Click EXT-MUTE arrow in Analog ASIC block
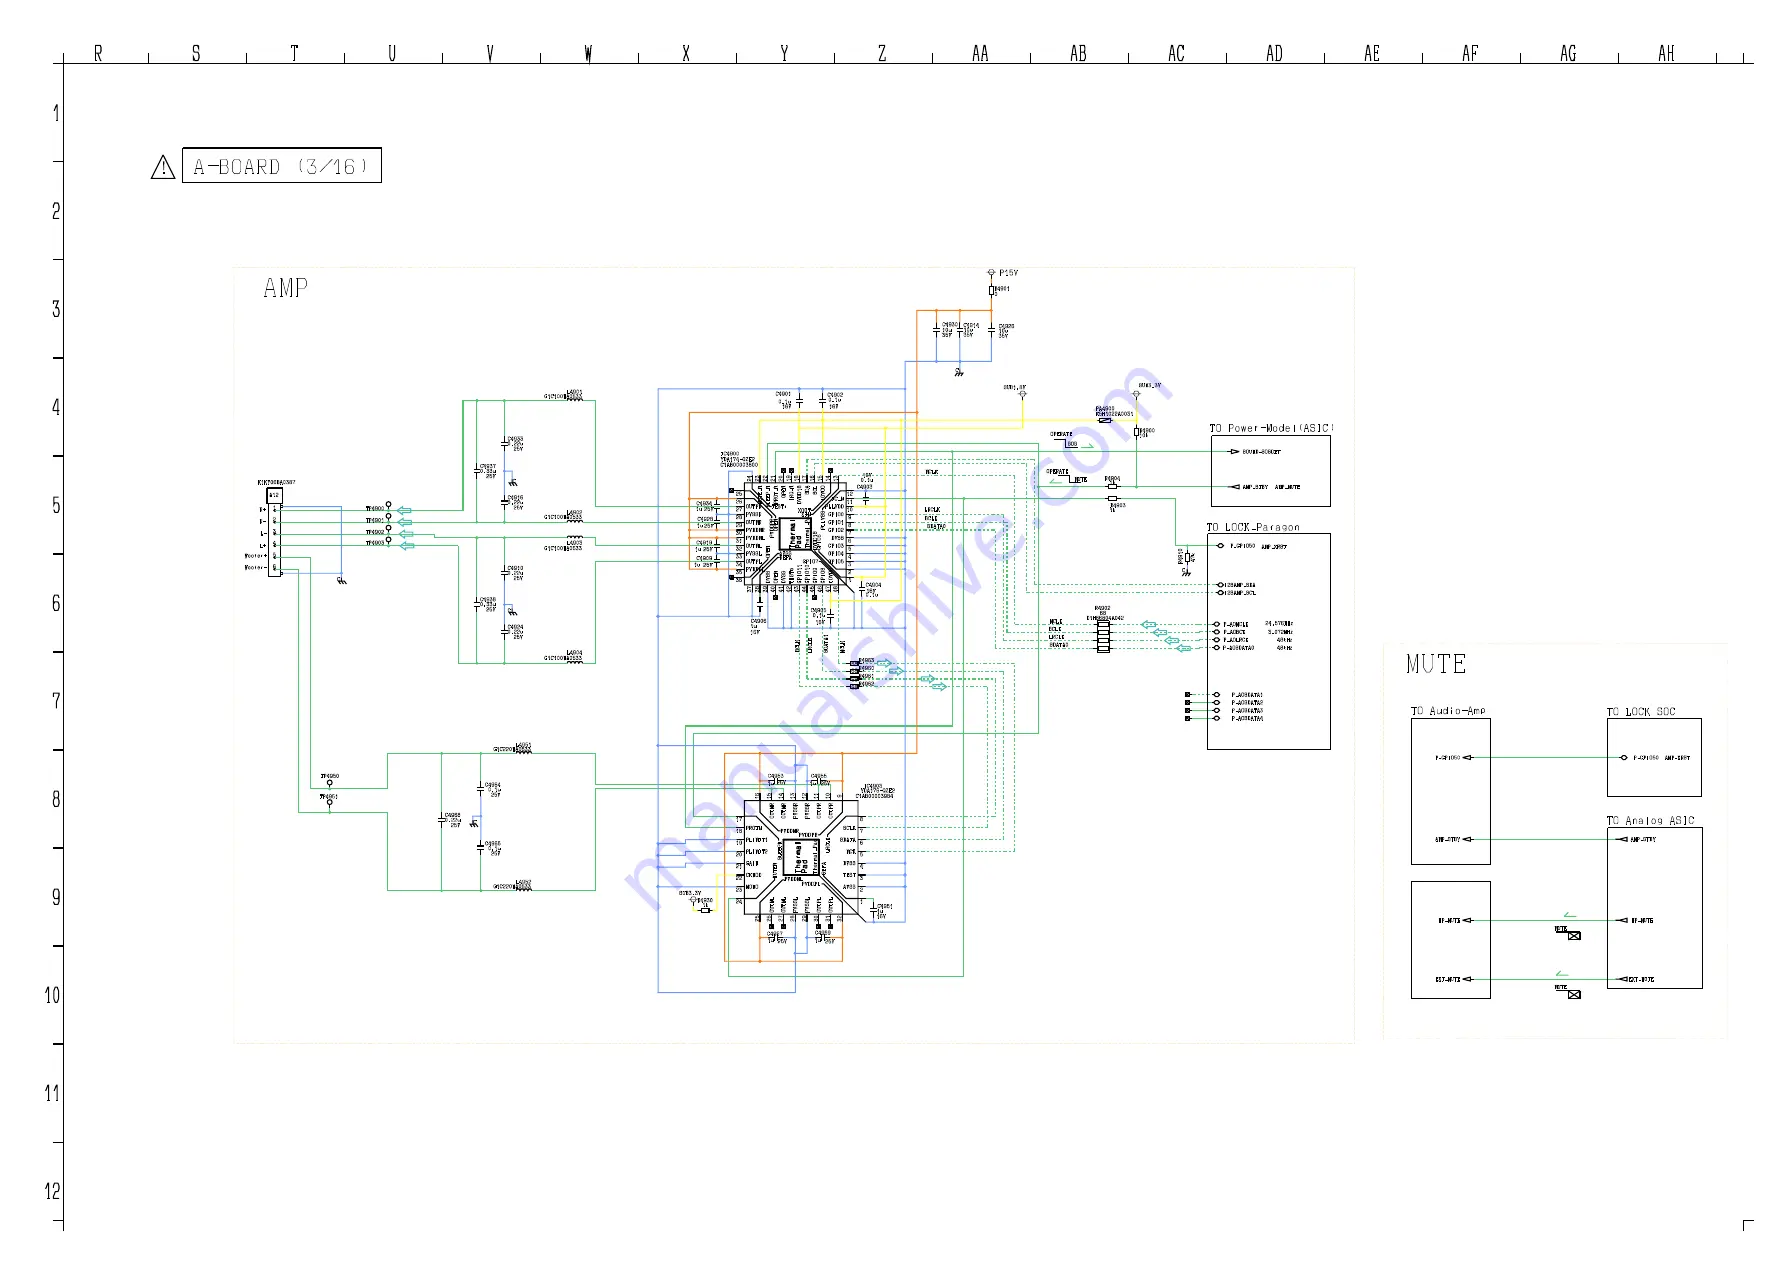 [1622, 979]
